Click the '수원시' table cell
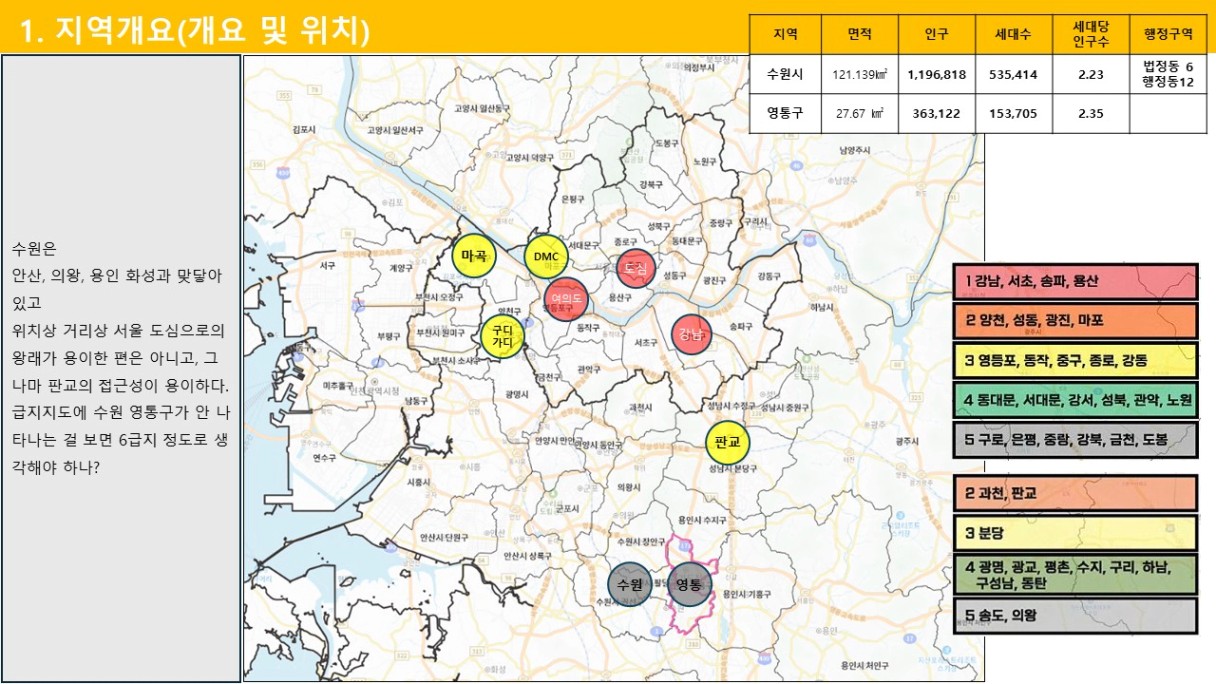 point(785,74)
